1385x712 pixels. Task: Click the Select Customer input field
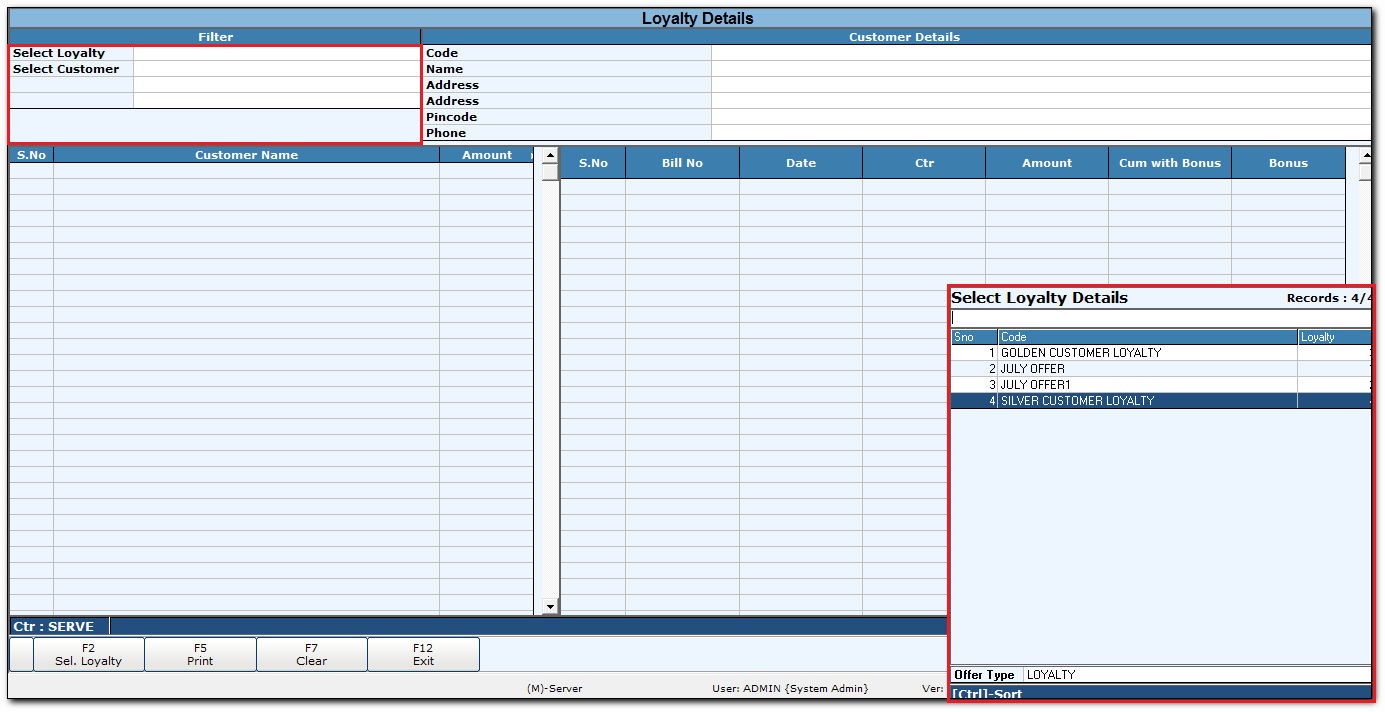pos(276,69)
